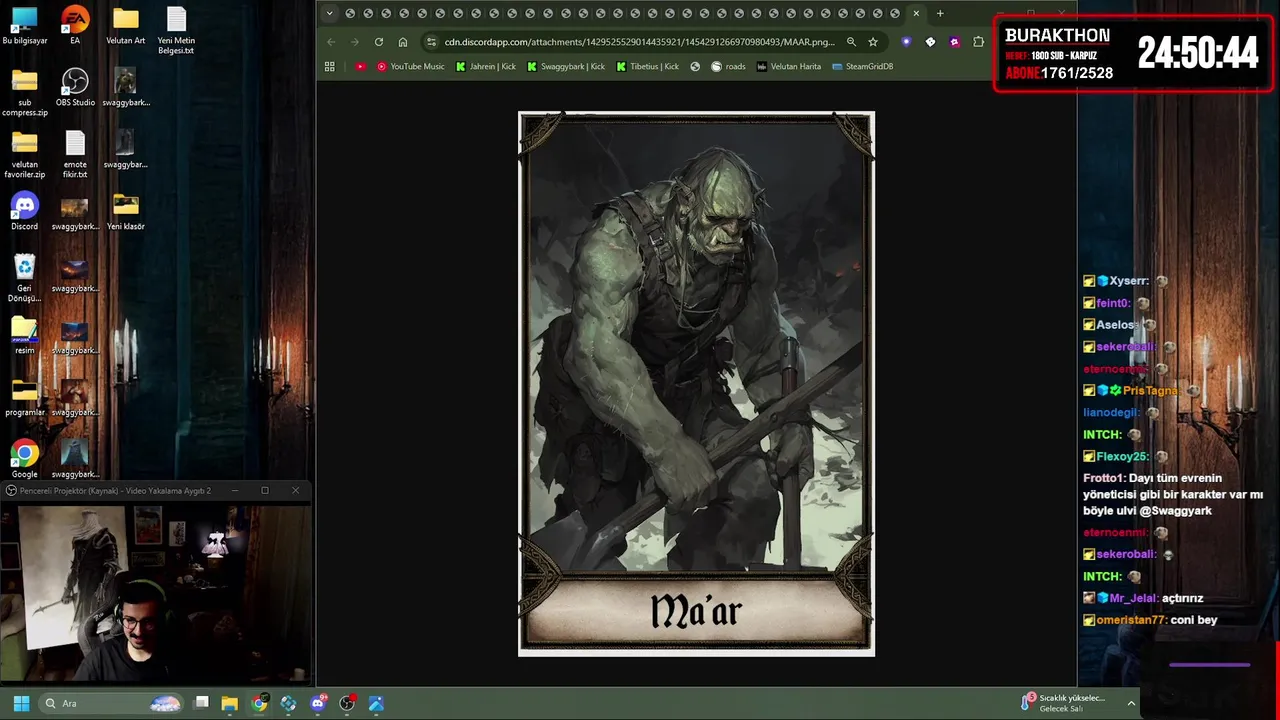
Task: Close the active browser tab
Action: point(916,14)
